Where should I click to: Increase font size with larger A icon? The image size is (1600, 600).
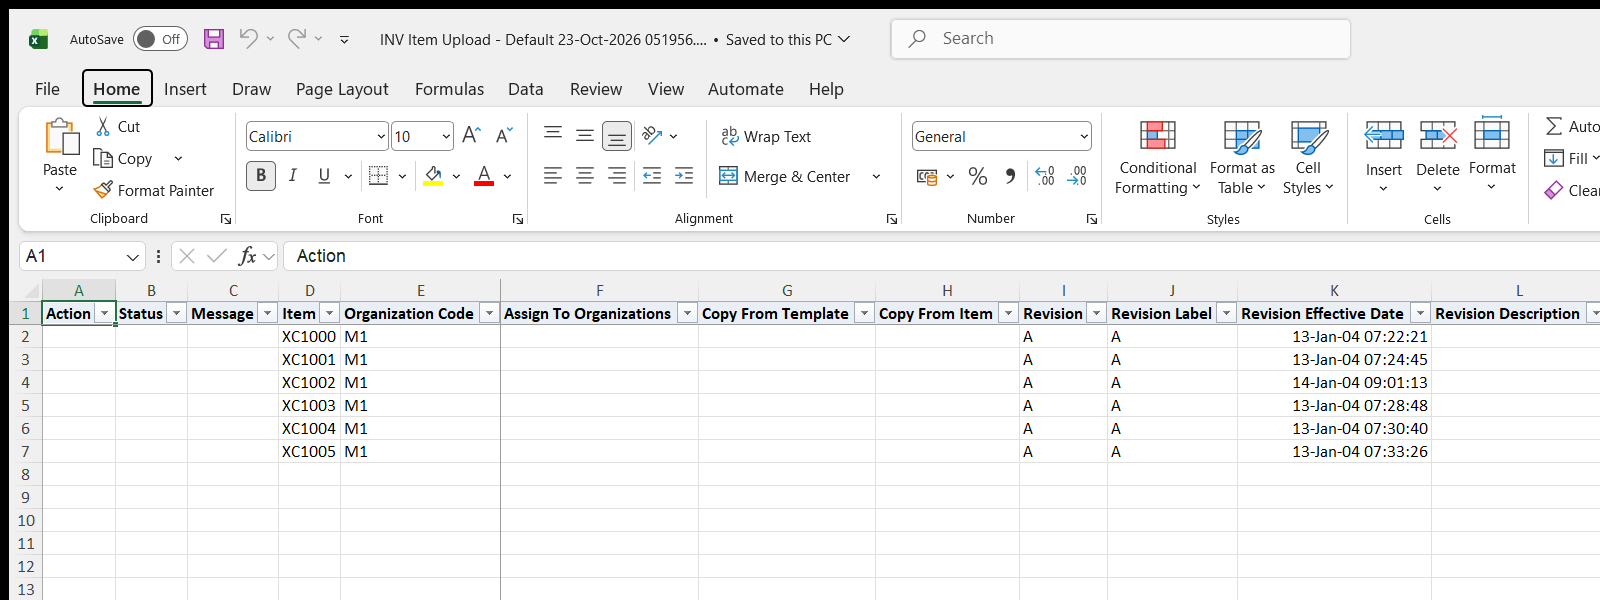[x=472, y=136]
